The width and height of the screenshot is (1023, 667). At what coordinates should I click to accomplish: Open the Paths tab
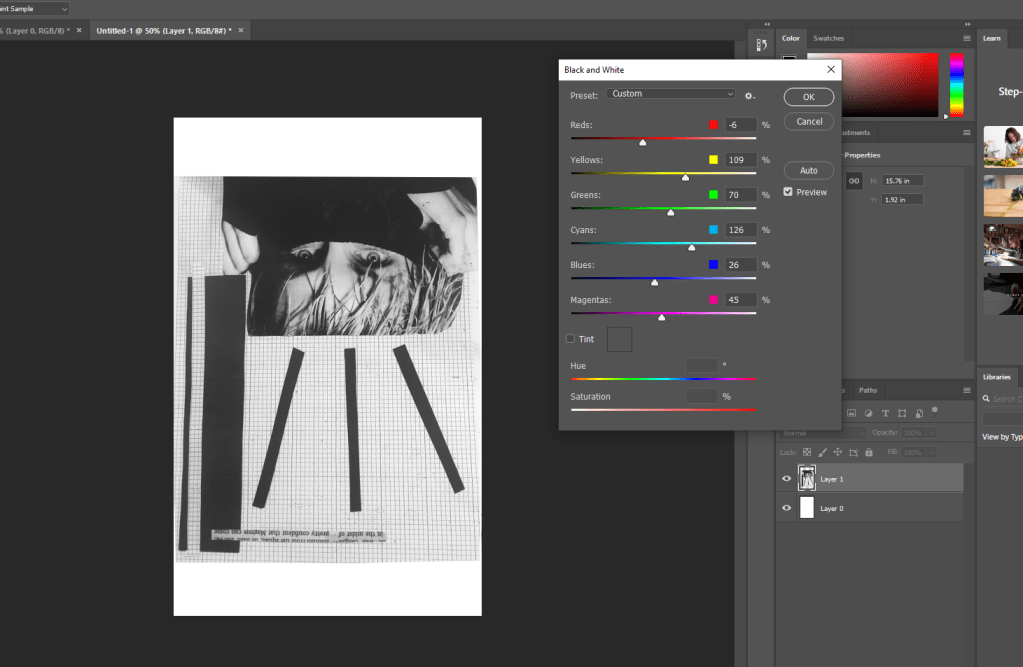coord(867,390)
